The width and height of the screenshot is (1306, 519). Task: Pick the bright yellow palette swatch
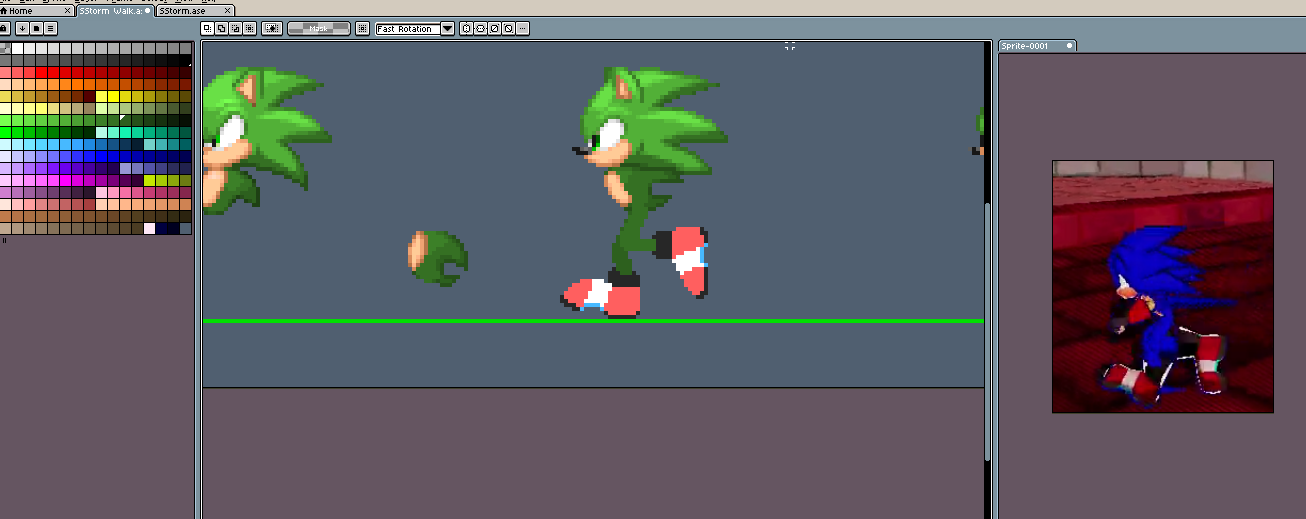pos(114,97)
